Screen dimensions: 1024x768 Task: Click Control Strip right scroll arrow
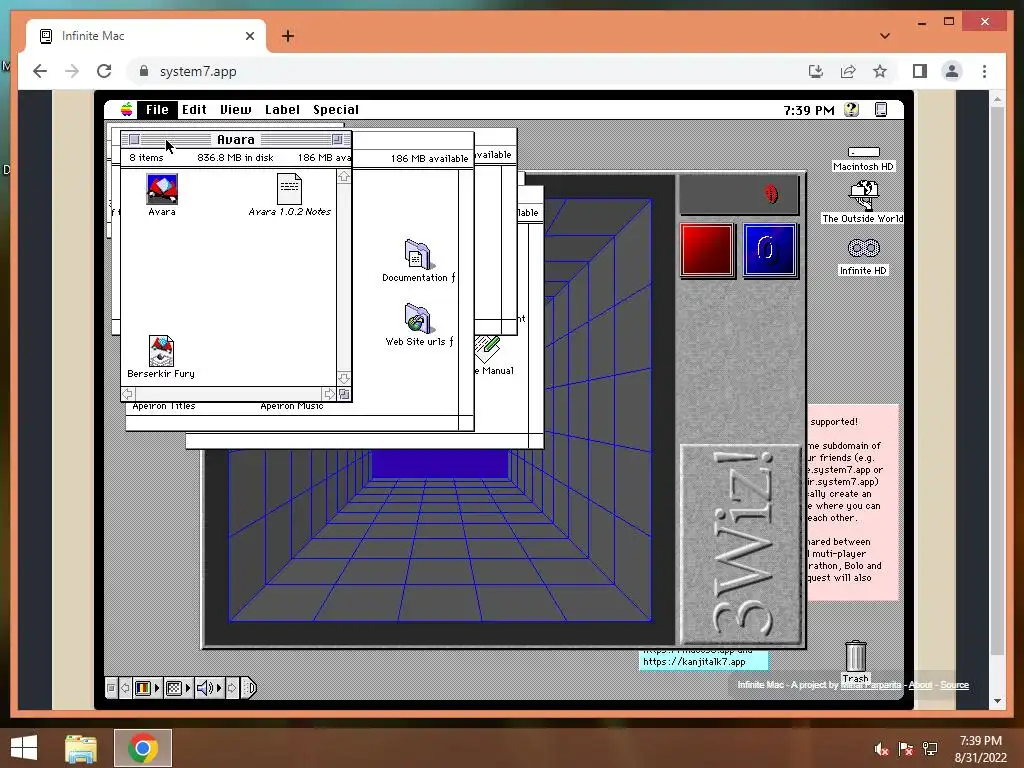(x=232, y=688)
